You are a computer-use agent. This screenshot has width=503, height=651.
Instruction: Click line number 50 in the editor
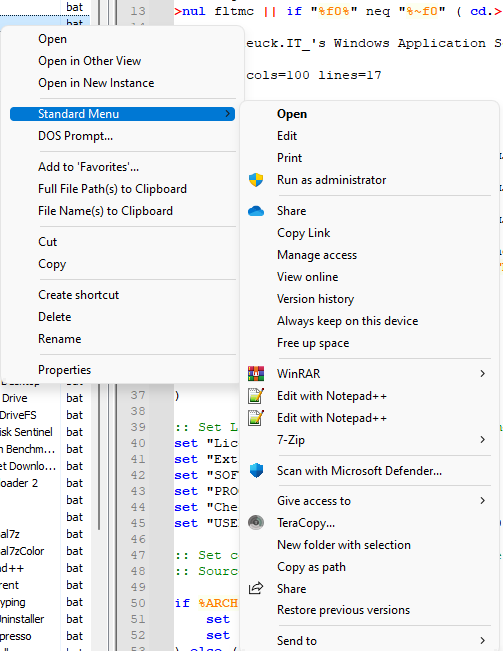(x=138, y=603)
